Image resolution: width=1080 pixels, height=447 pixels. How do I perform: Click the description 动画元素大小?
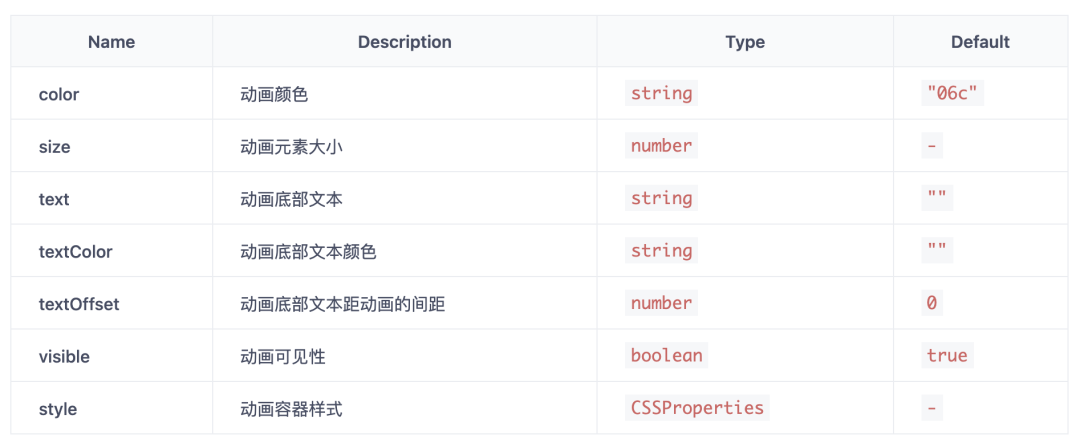[x=291, y=147]
